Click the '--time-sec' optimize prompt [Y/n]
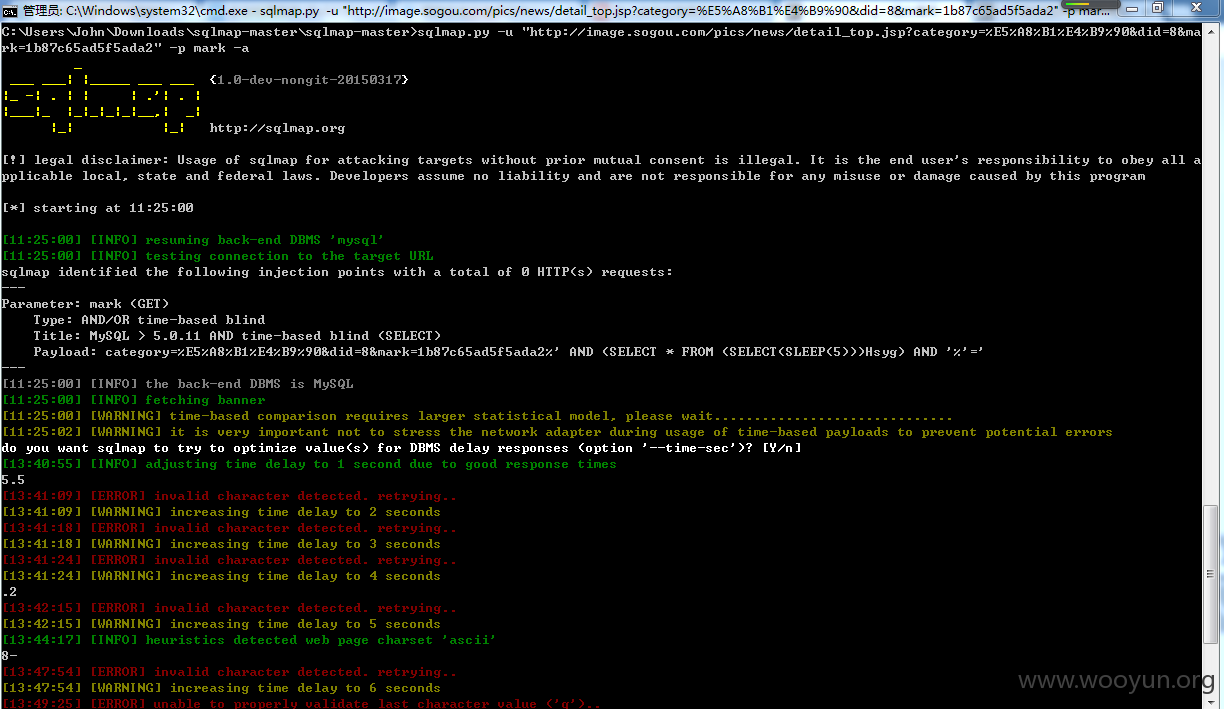This screenshot has height=709, width=1224. click(x=401, y=448)
